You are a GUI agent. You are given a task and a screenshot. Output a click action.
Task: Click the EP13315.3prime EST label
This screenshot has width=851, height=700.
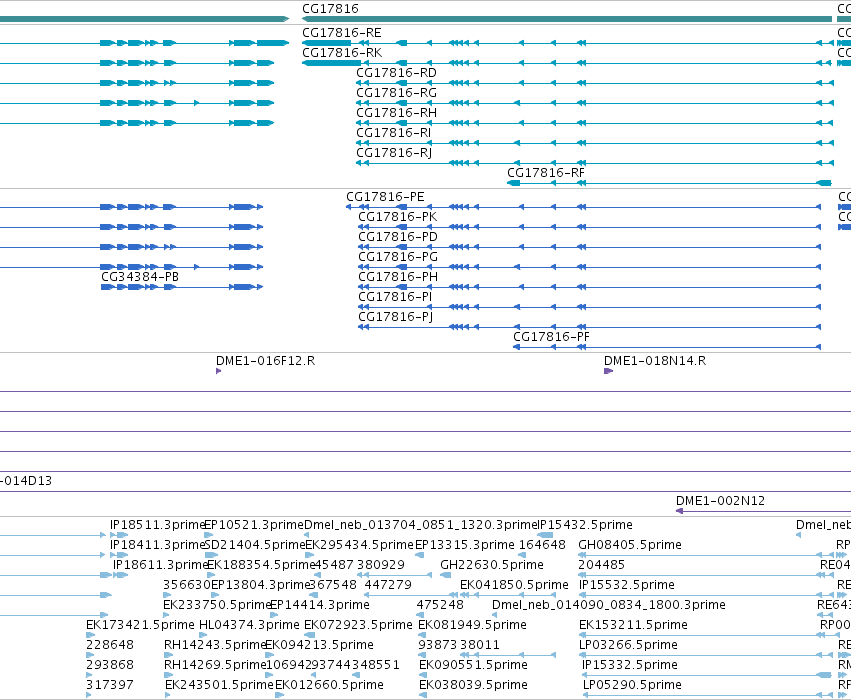pos(465,545)
